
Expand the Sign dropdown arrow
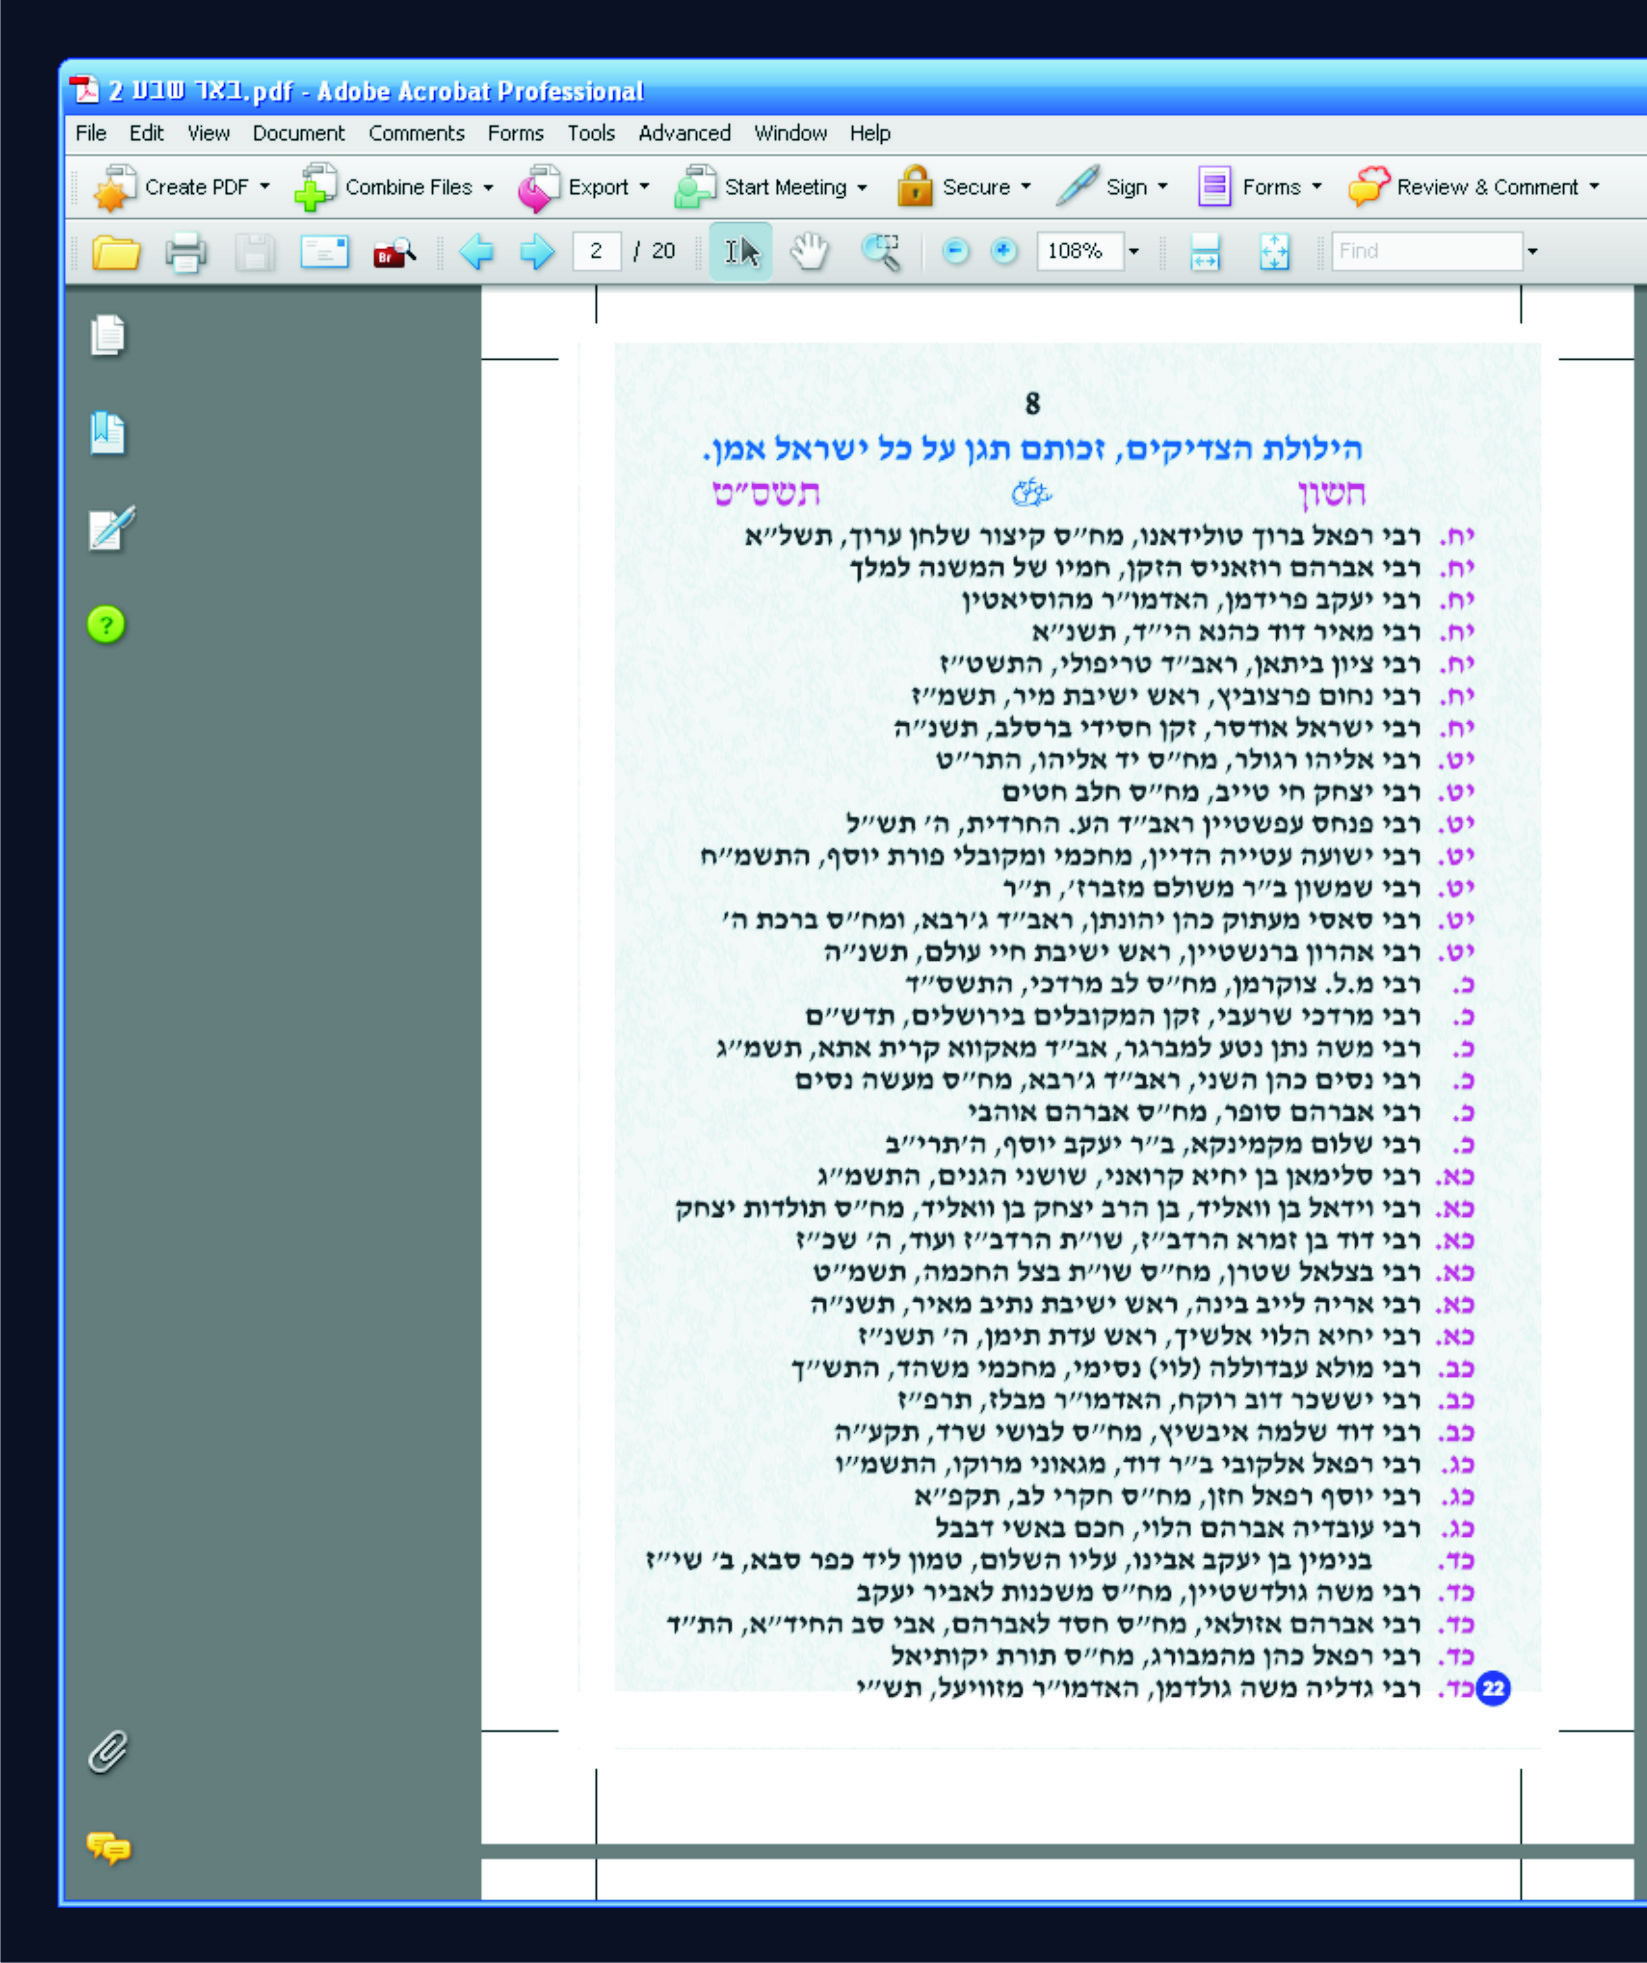[x=1163, y=187]
